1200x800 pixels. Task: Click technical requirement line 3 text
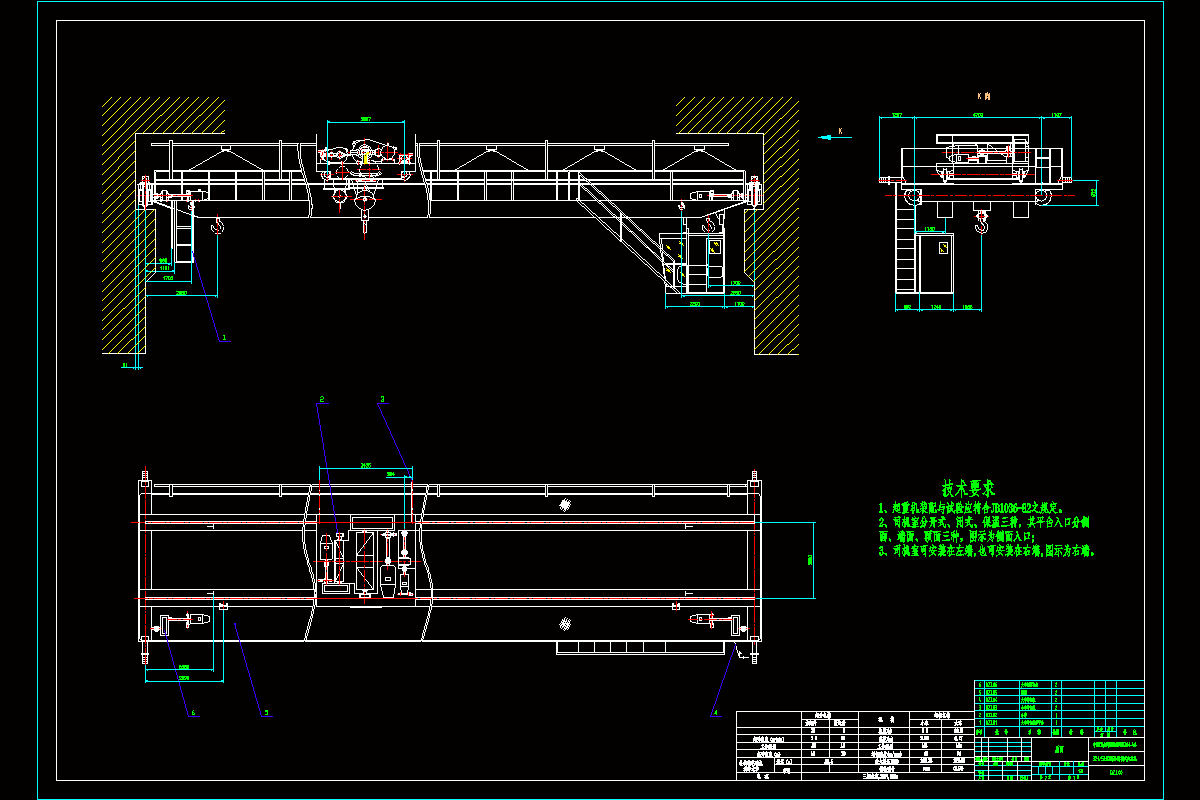pos(986,551)
